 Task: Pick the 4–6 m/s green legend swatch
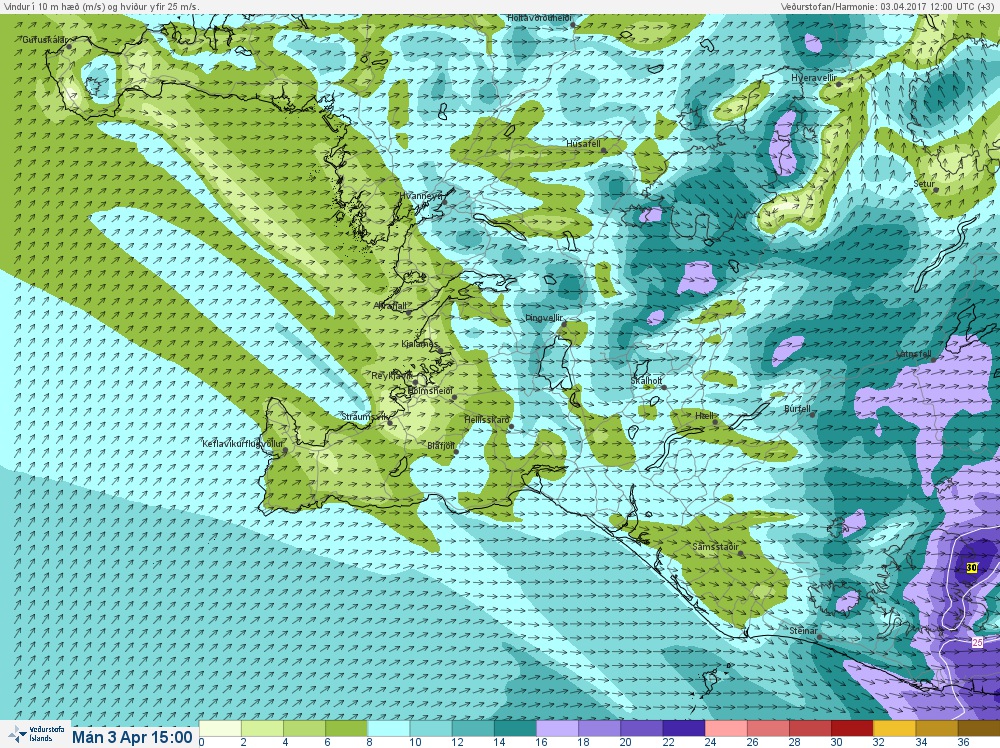tap(305, 728)
